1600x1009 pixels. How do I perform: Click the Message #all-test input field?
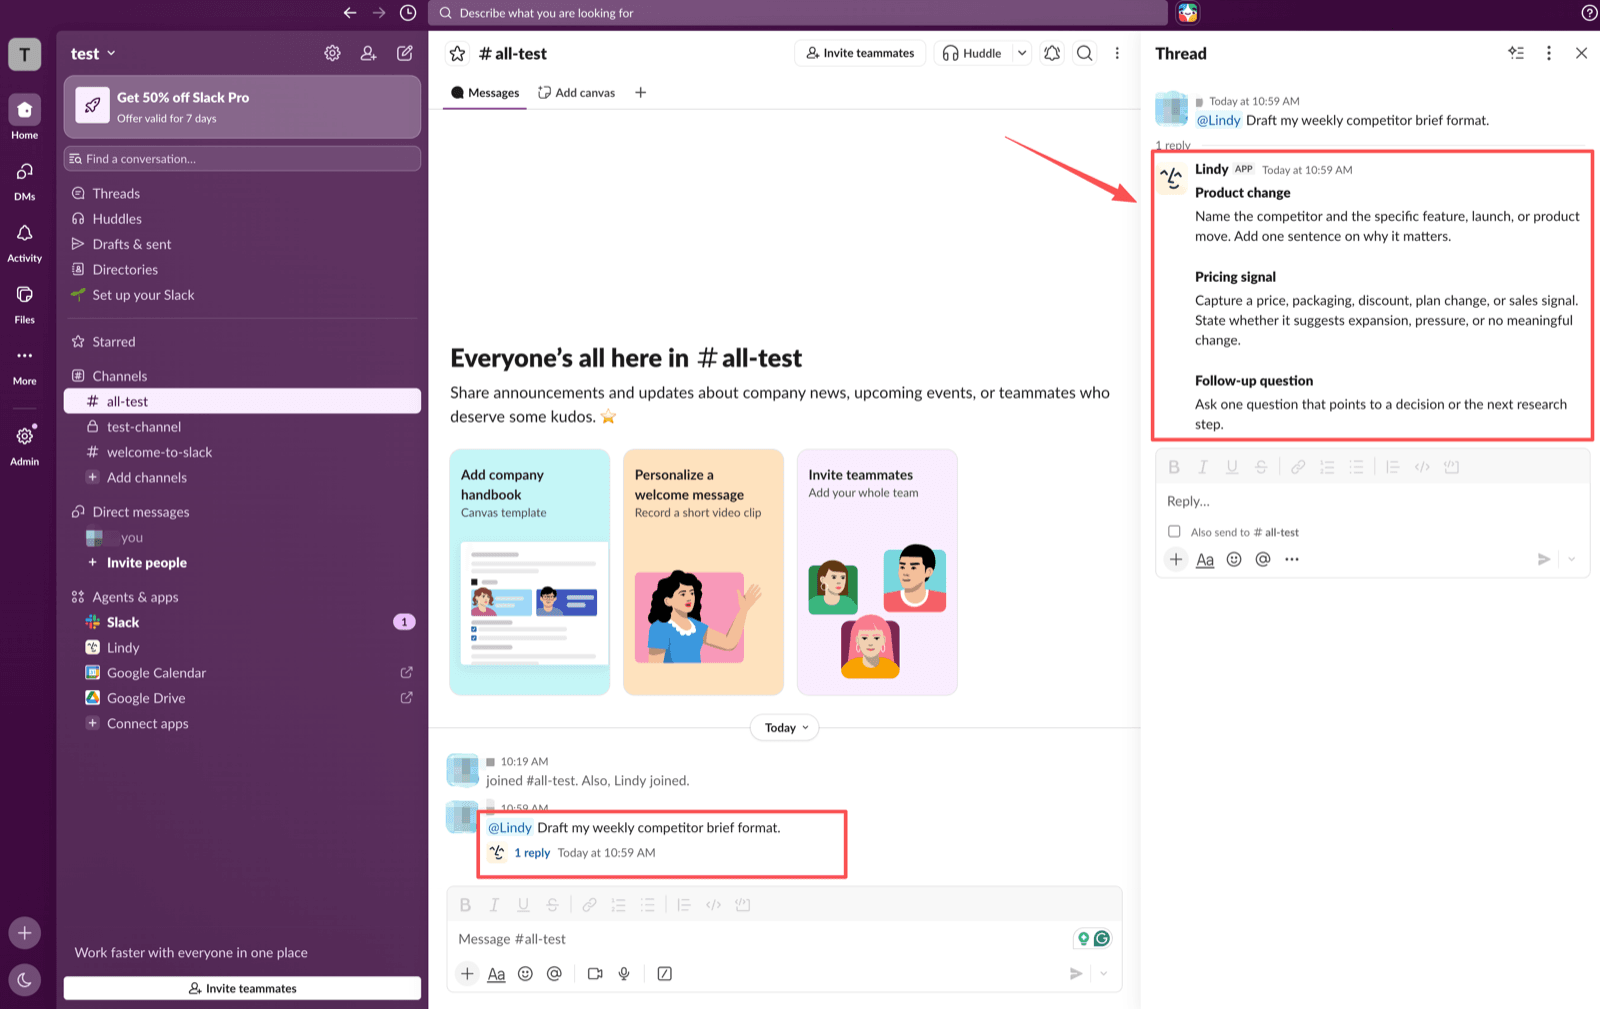[x=760, y=939]
